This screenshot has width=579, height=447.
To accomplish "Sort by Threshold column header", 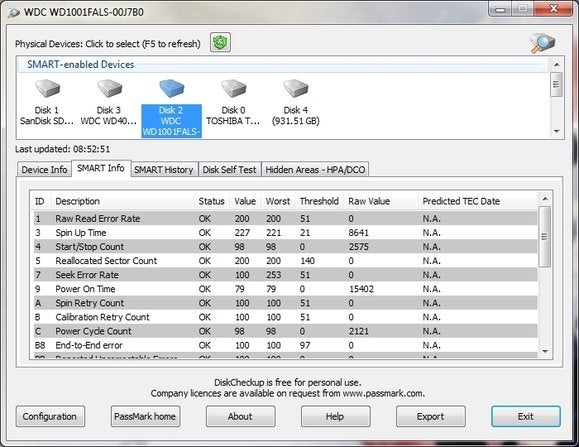I will click(x=319, y=201).
